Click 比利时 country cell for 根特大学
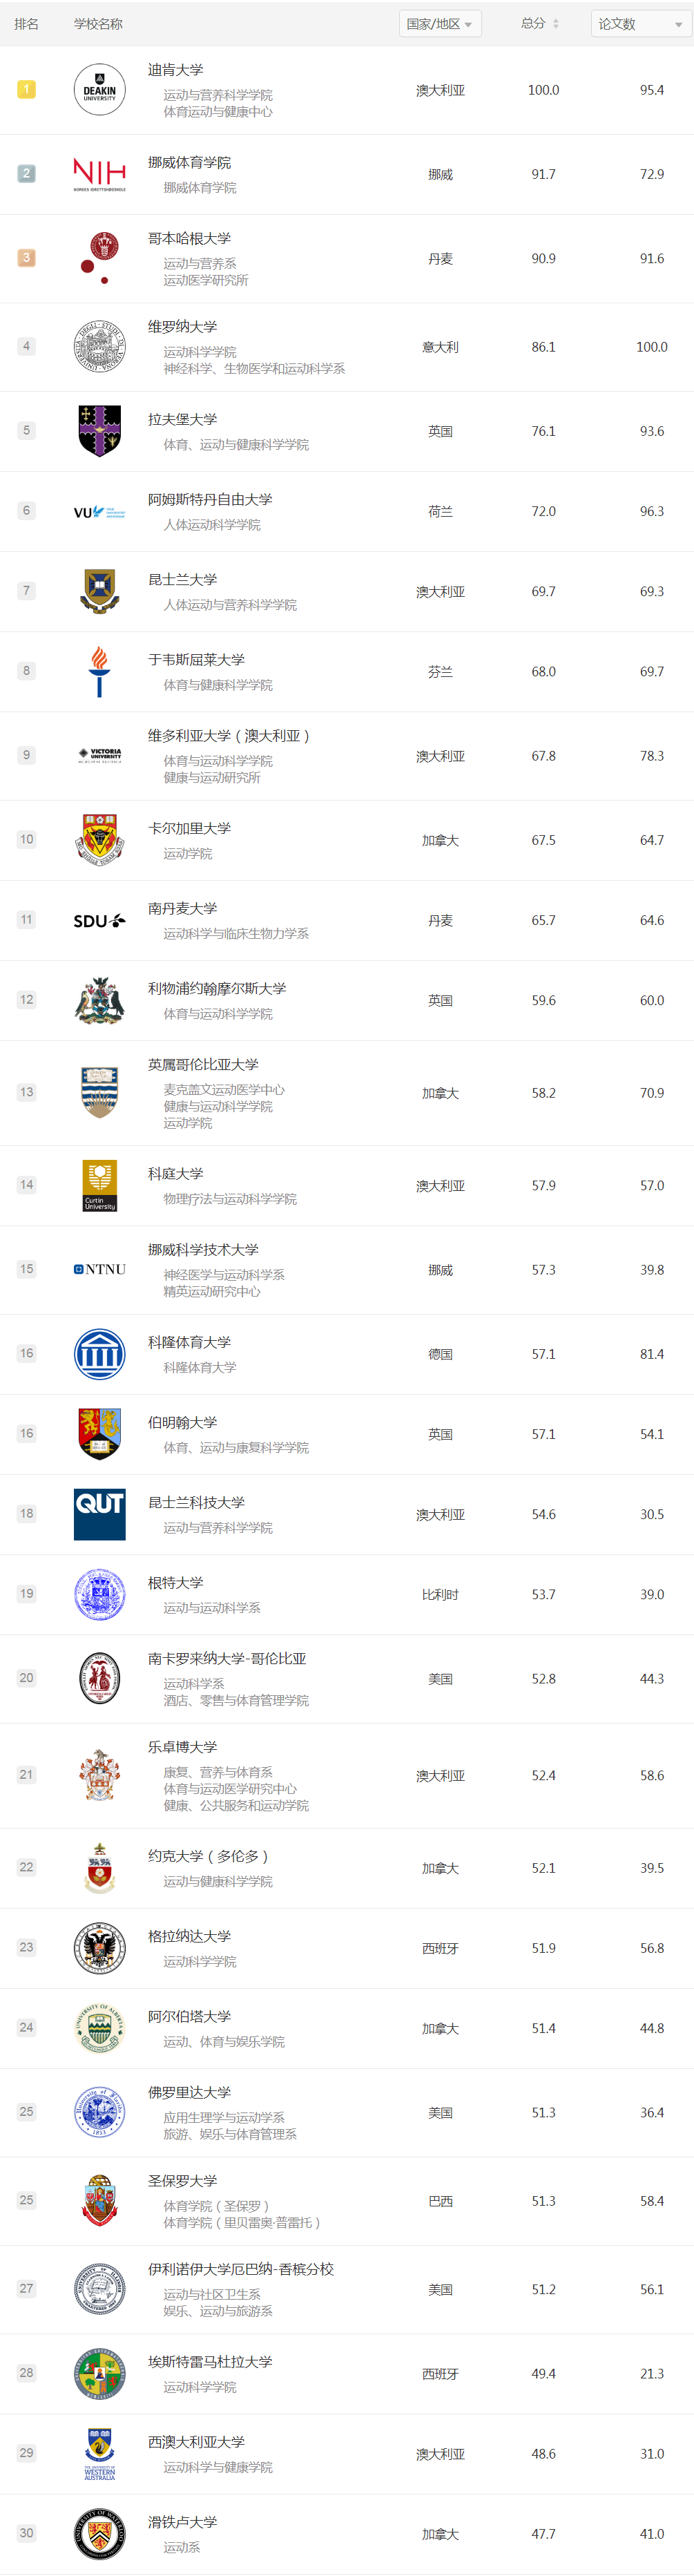This screenshot has width=694, height=2576. (x=440, y=1594)
